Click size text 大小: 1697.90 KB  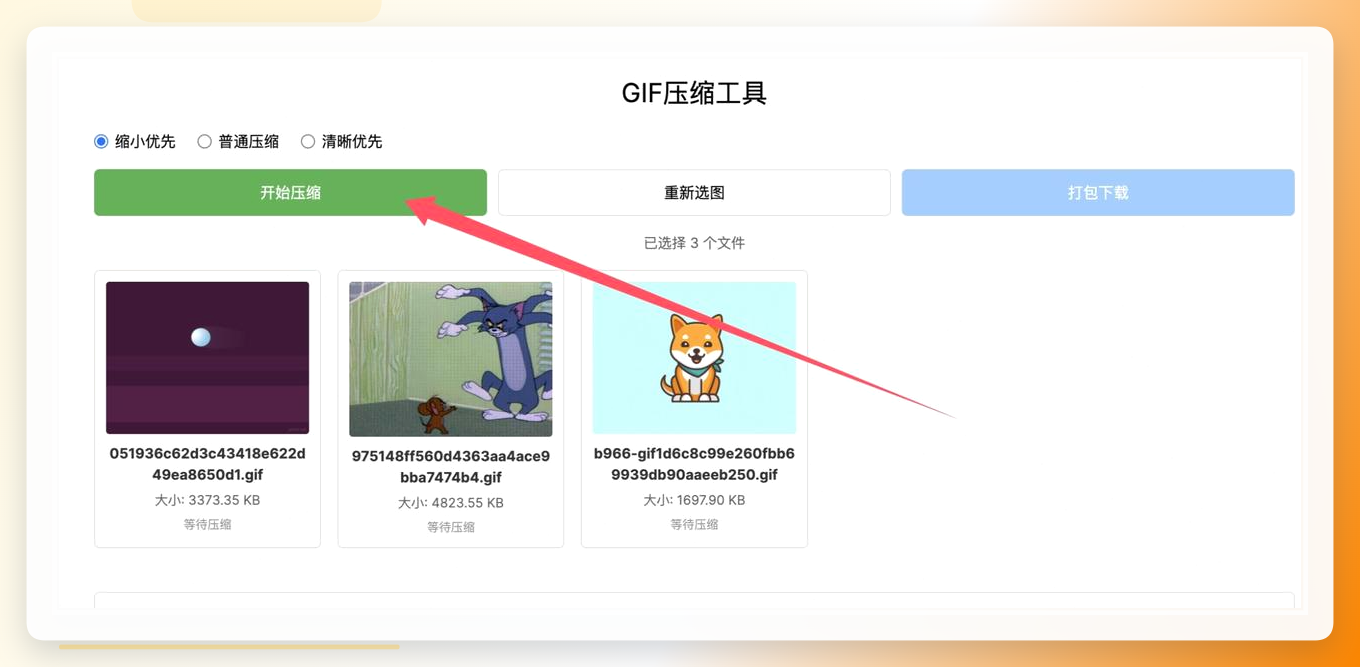click(694, 500)
